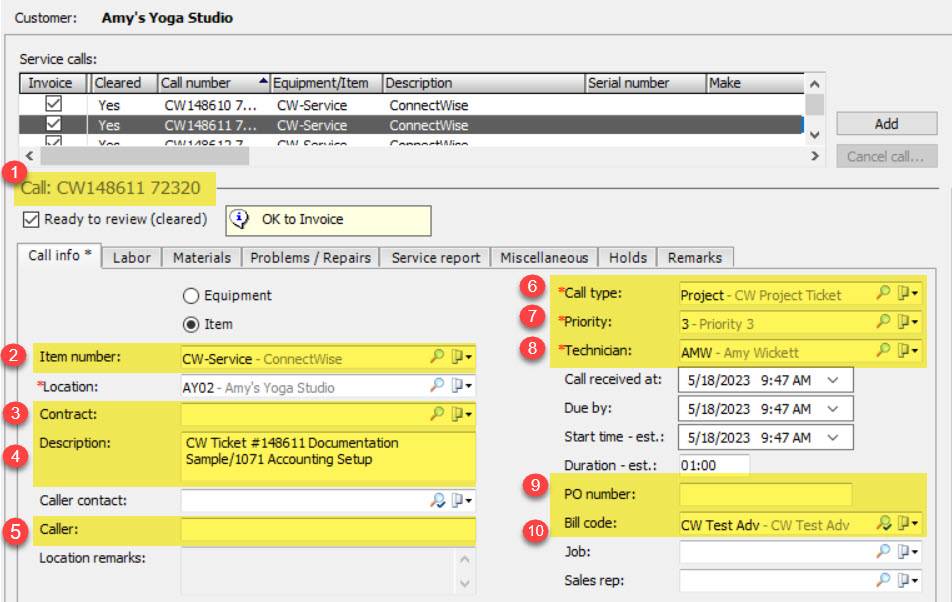The height and width of the screenshot is (602, 952).
Task: Click the Duration - est. field
Action: (x=714, y=465)
